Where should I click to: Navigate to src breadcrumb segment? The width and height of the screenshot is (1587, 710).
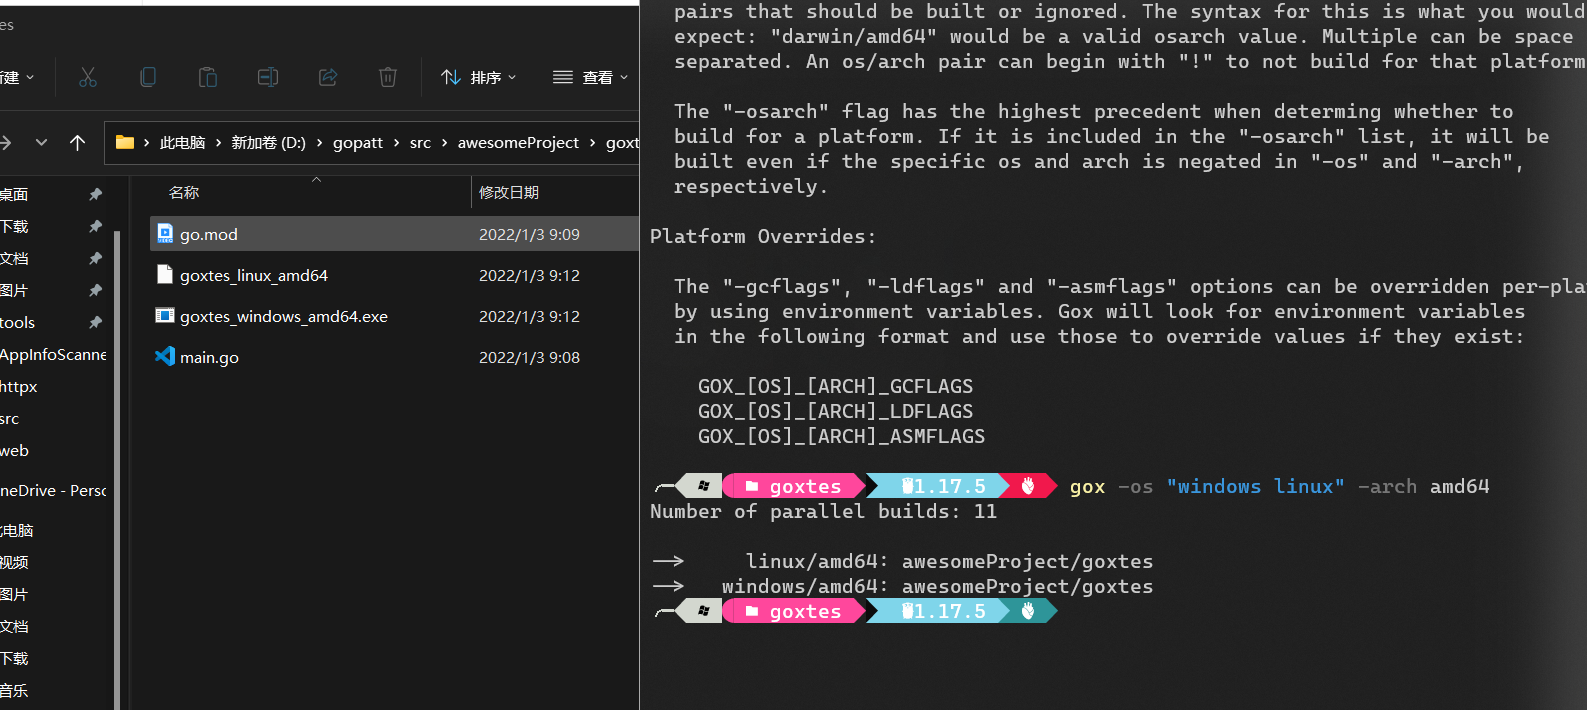(x=420, y=143)
